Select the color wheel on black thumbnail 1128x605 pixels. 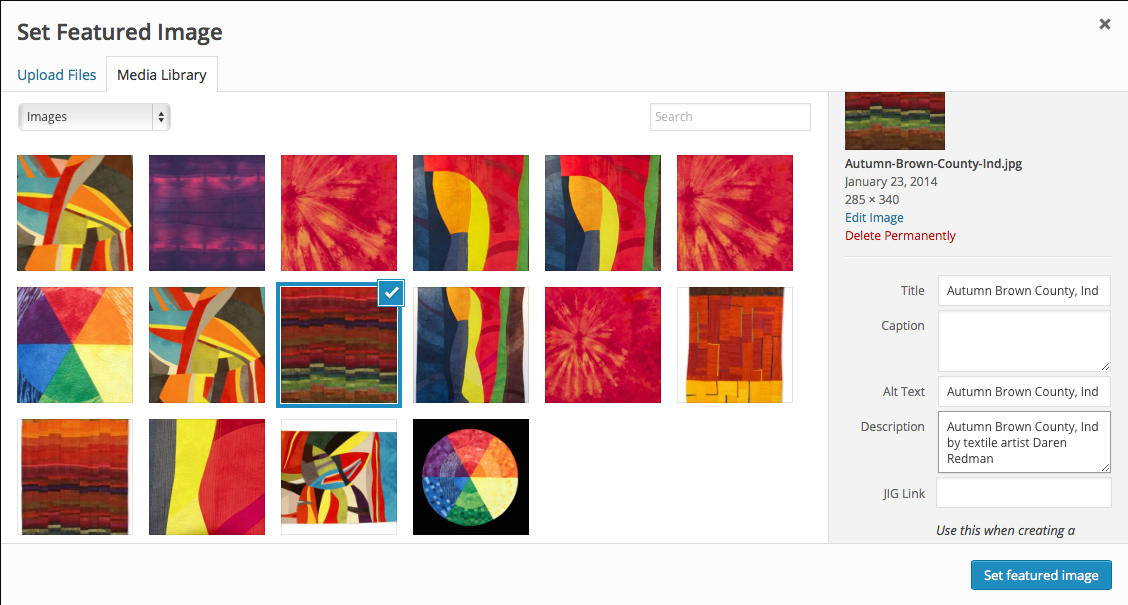470,477
